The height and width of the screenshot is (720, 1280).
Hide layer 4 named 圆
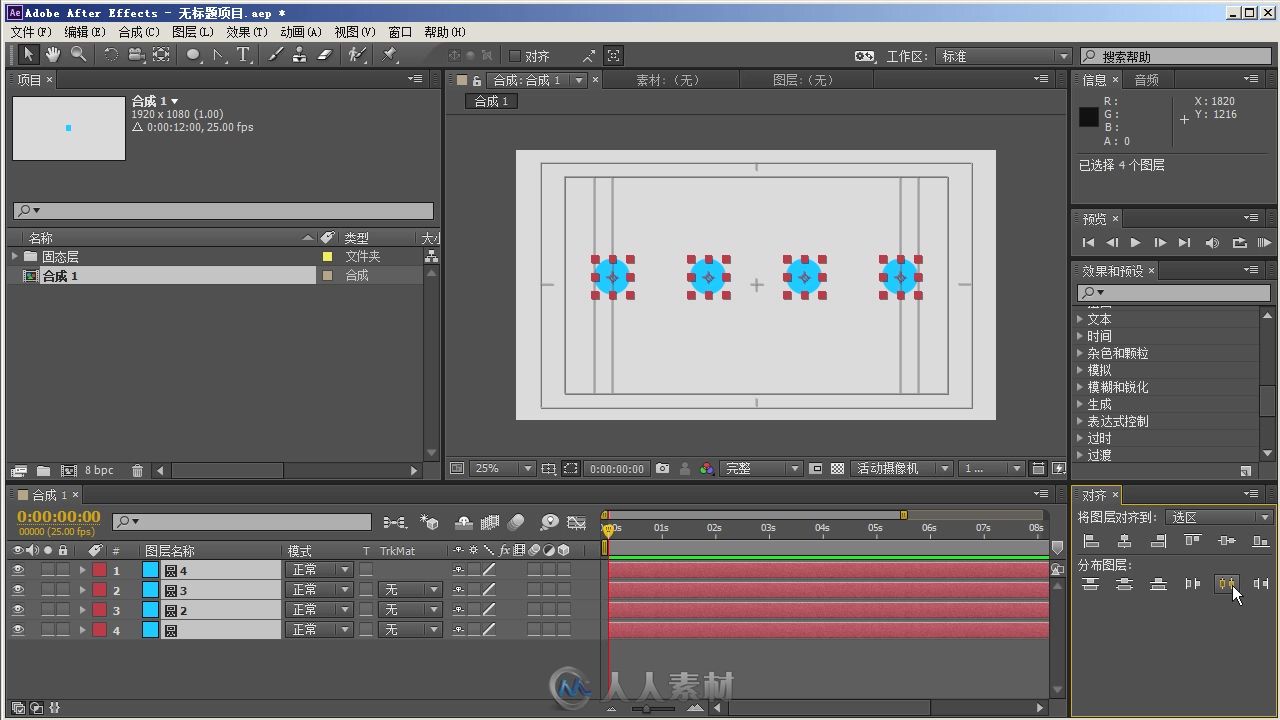[x=17, y=630]
